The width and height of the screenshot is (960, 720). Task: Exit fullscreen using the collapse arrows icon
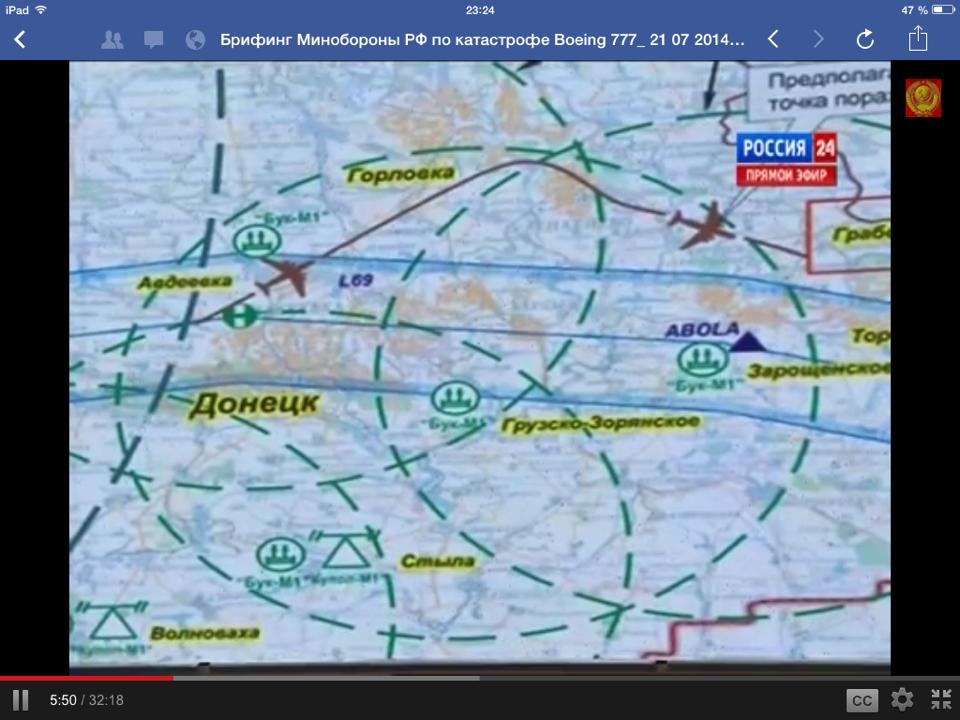point(941,699)
